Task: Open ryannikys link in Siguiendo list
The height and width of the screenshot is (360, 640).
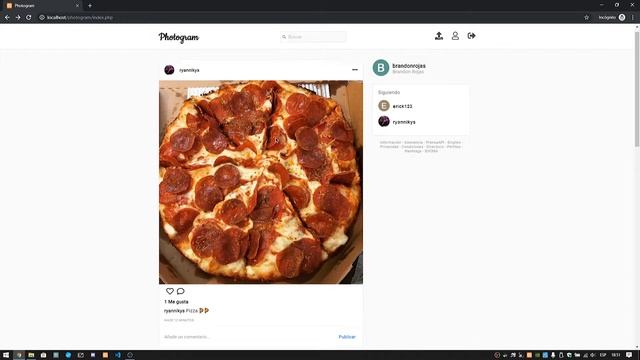Action: tap(404, 122)
